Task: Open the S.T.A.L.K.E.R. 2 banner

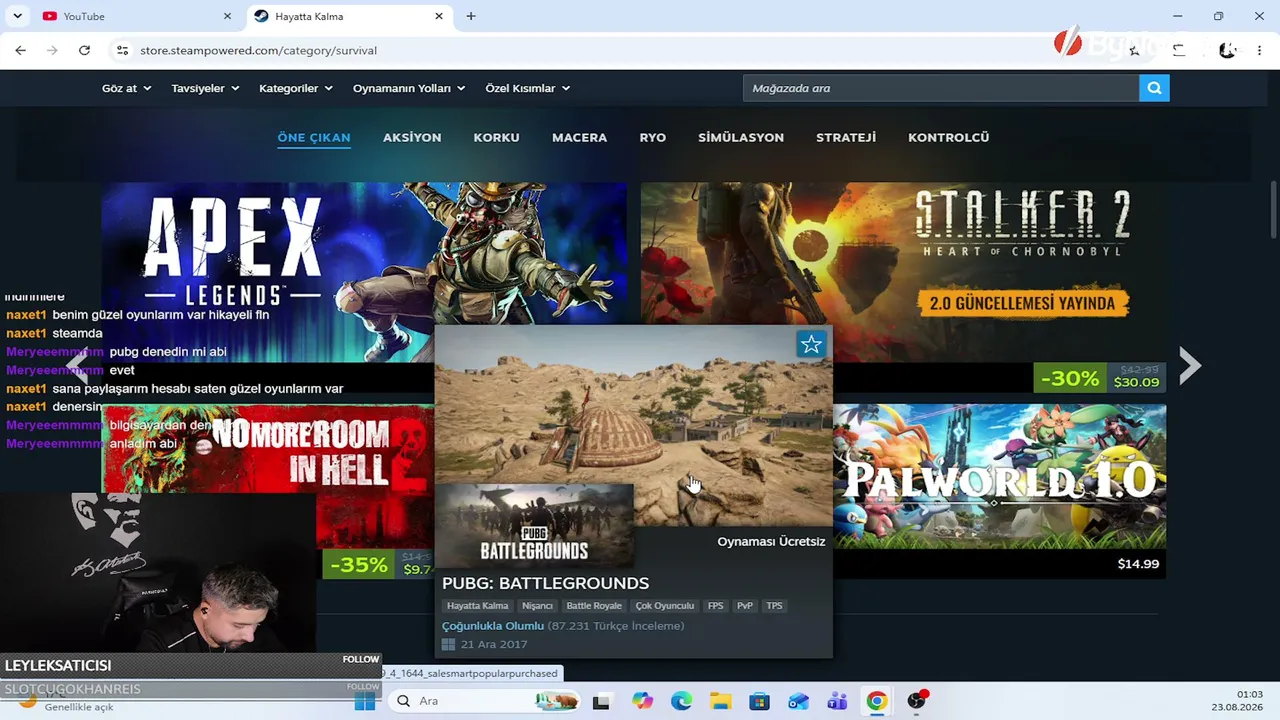Action: 903,270
